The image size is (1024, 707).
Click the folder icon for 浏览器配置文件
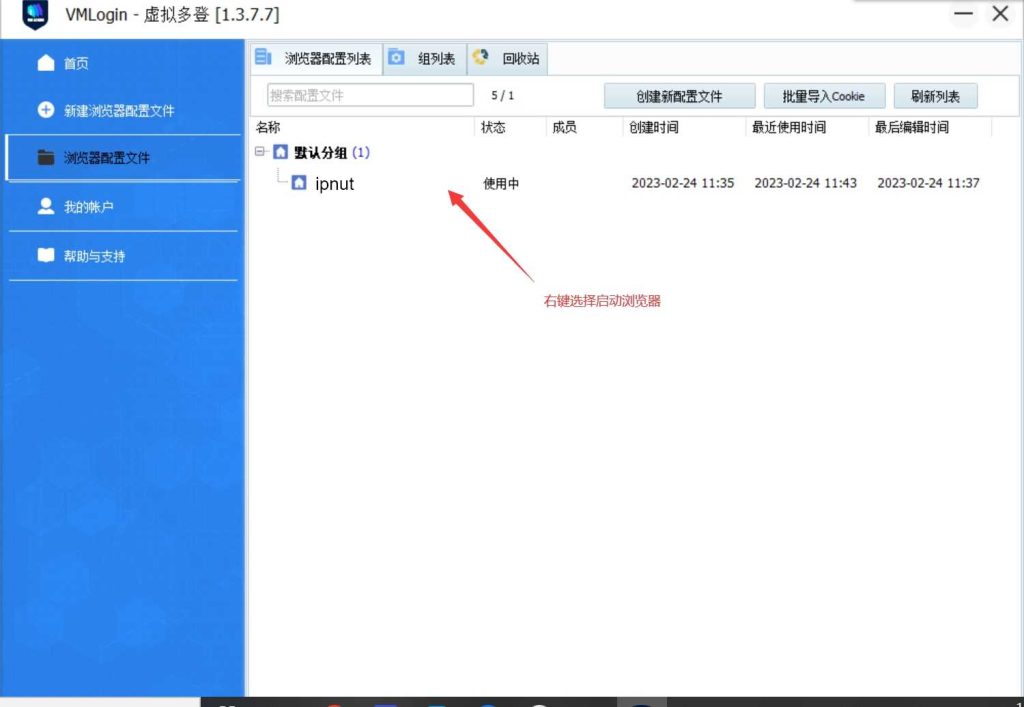46,157
